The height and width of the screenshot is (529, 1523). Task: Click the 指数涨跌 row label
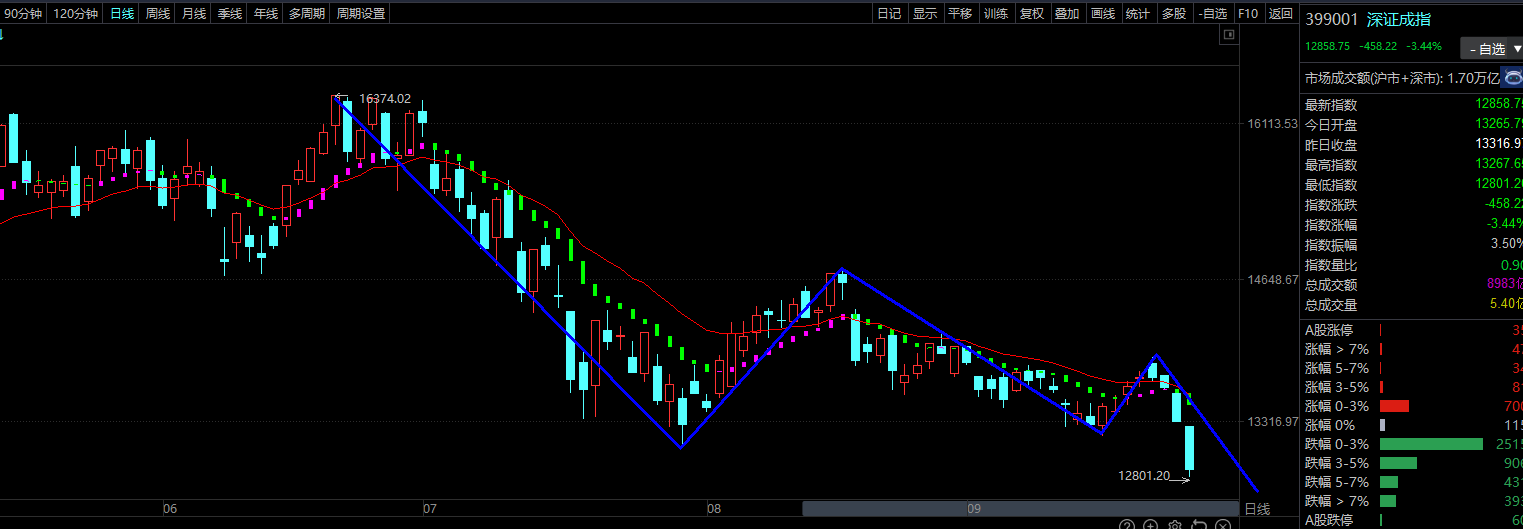point(1331,205)
